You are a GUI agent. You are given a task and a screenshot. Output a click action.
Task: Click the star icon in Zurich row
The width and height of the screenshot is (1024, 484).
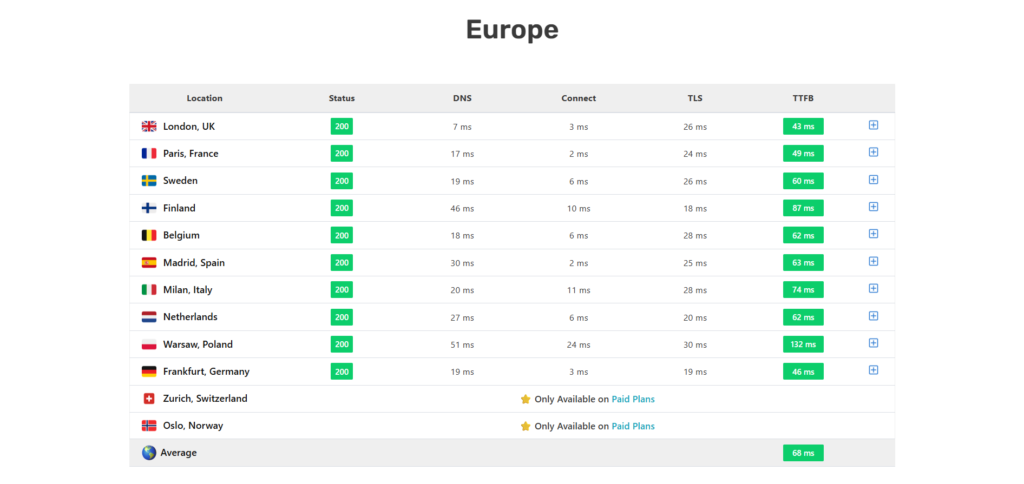525,399
